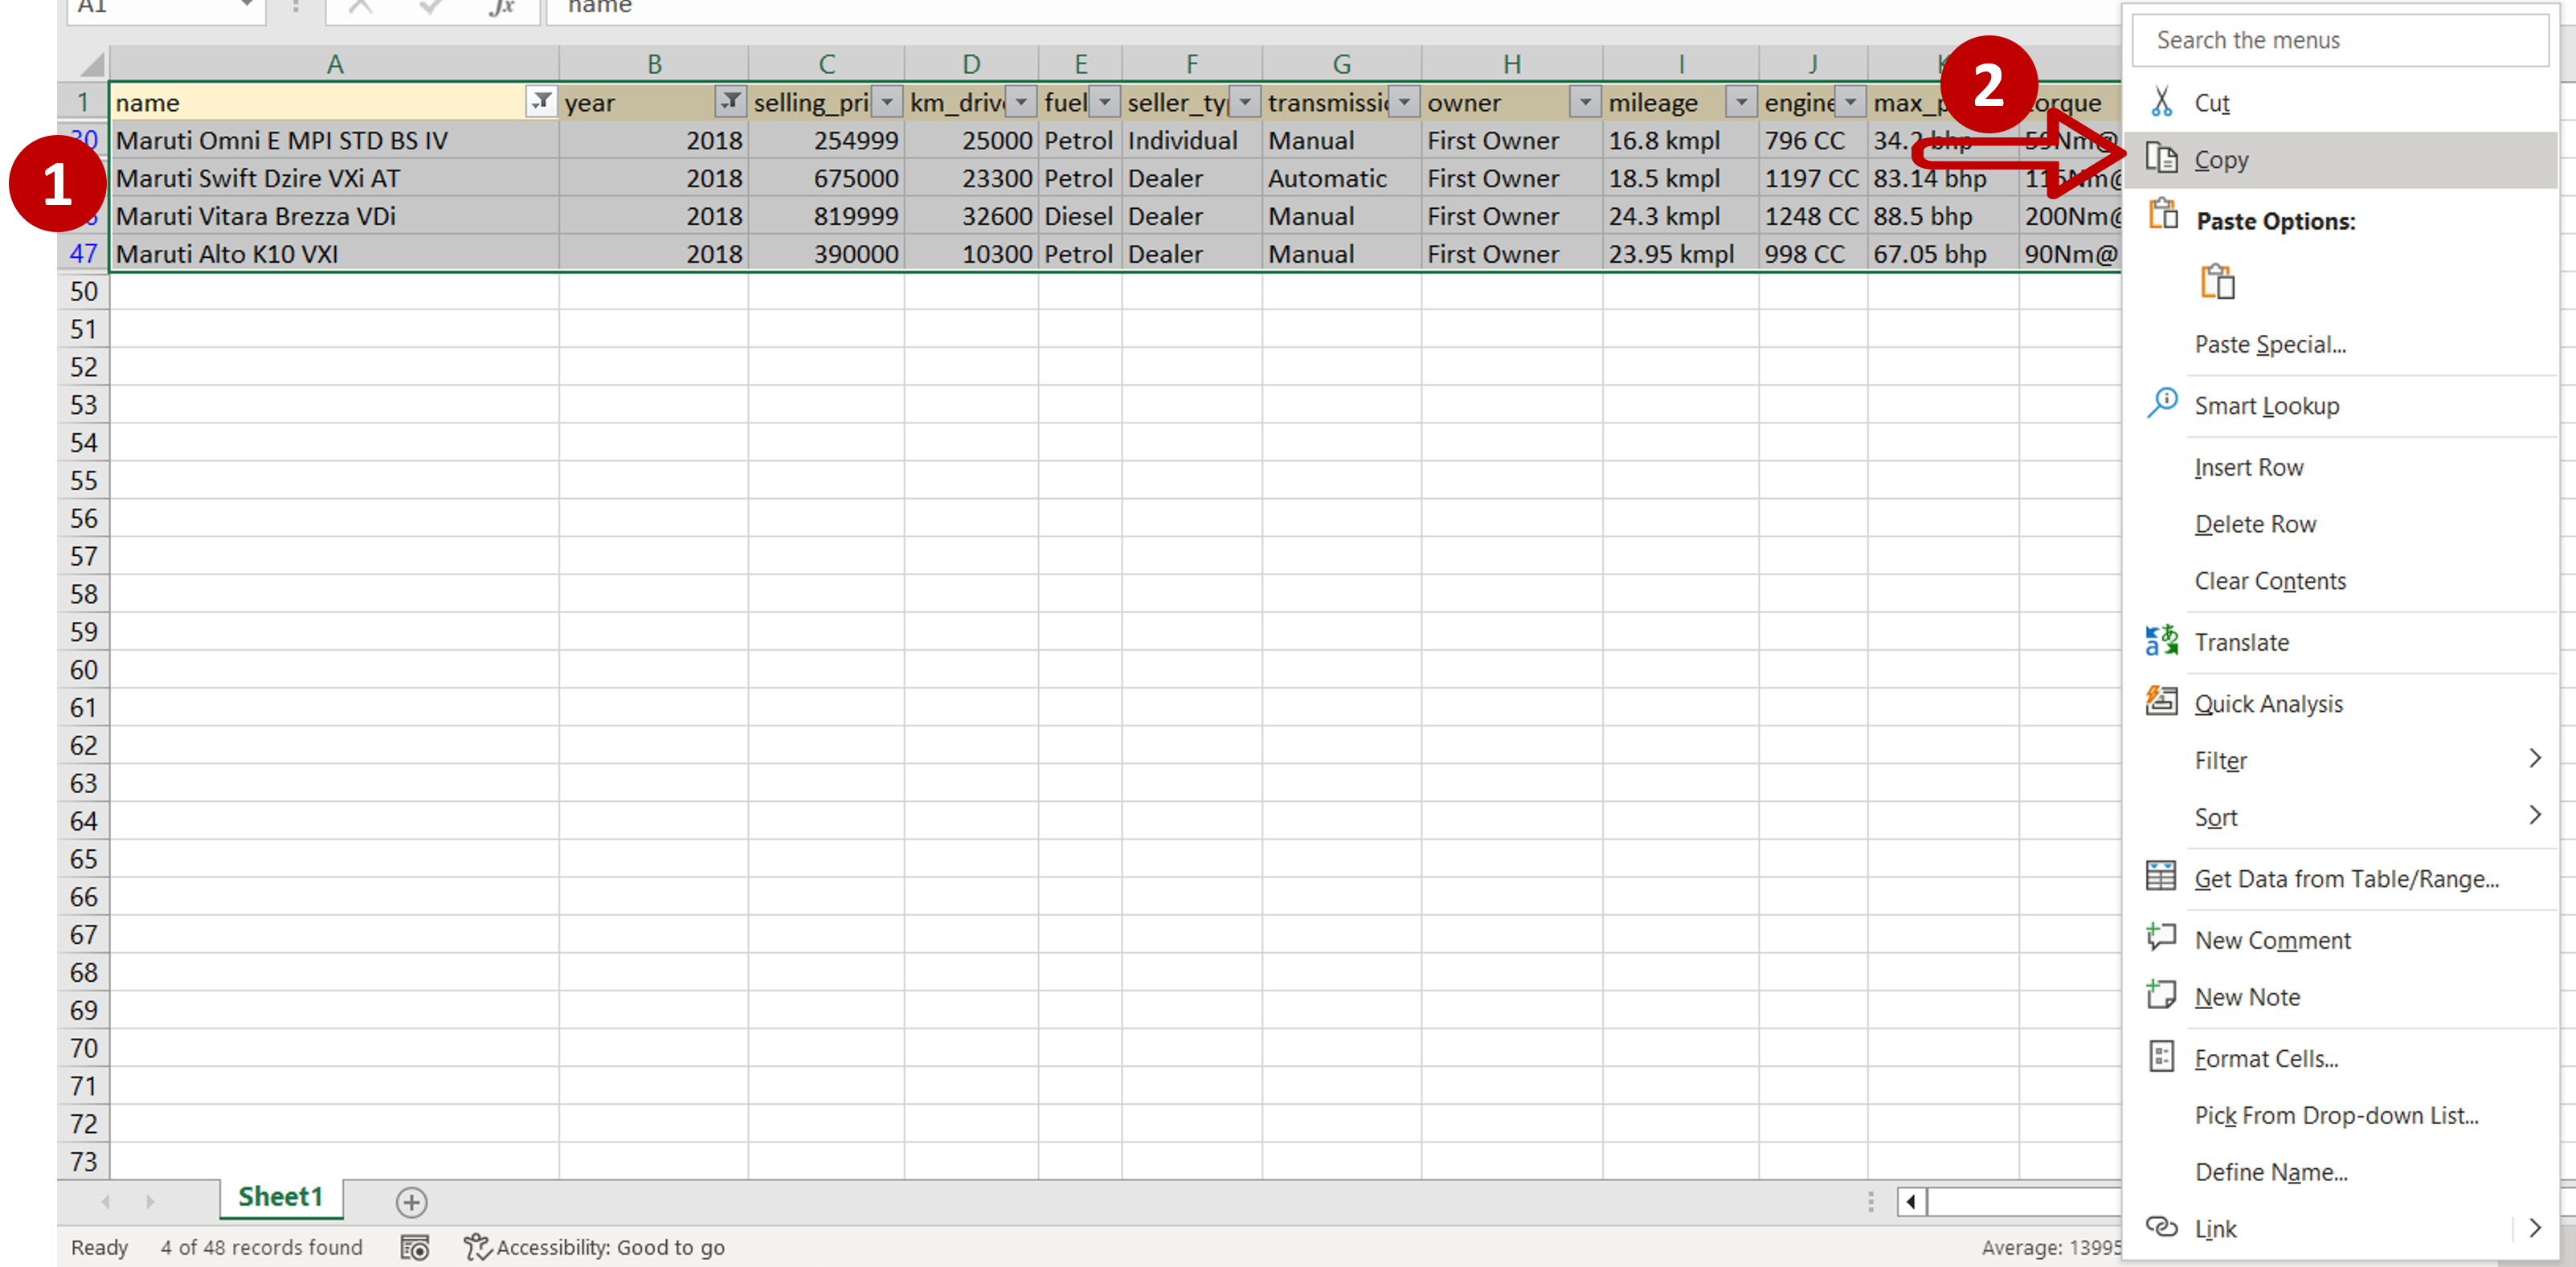Viewport: 2576px width, 1267px height.
Task: Click cell Maruti Vitara Brezza VDi
Action: (x=334, y=217)
